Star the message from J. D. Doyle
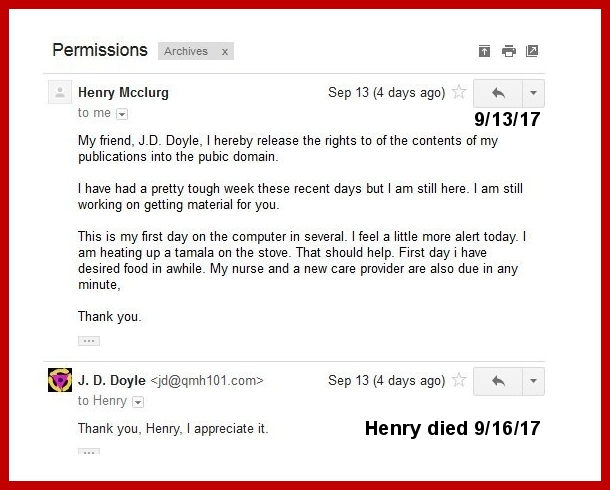610x490 pixels. point(459,381)
